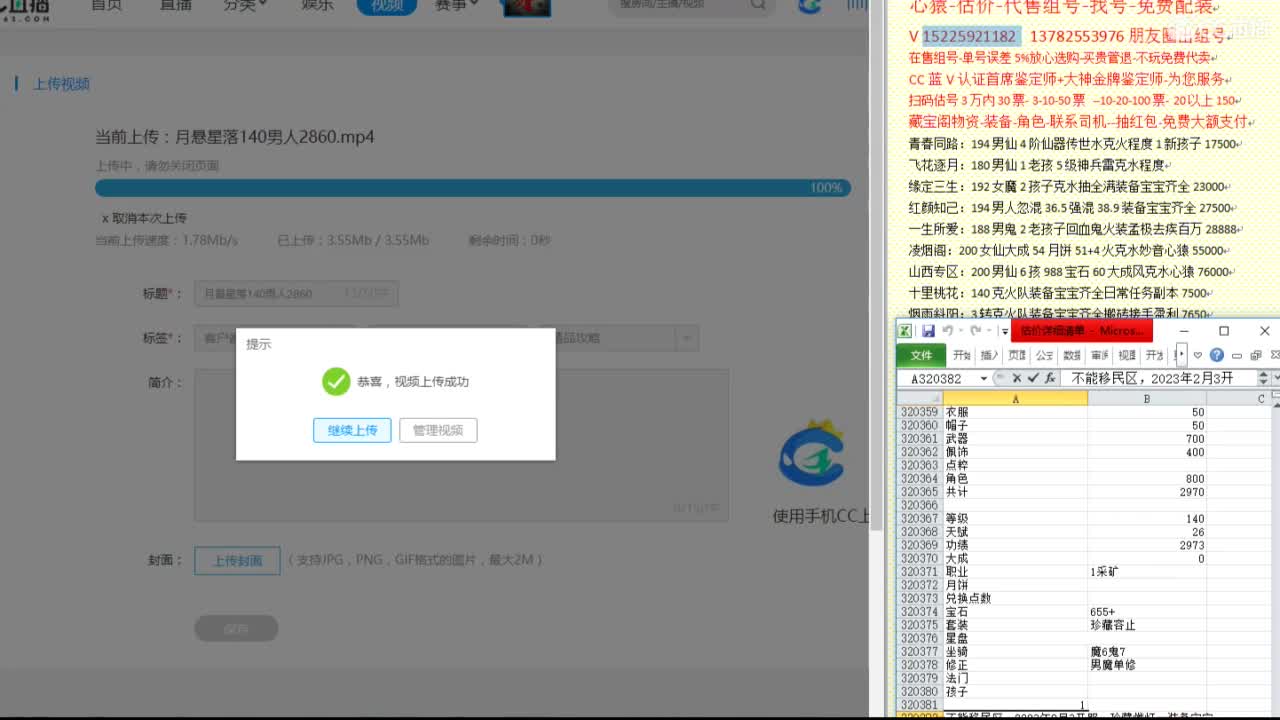Minimize the Excel workbook inside the ribbon row
Viewport: 1280px width, 720px height.
1236,355
